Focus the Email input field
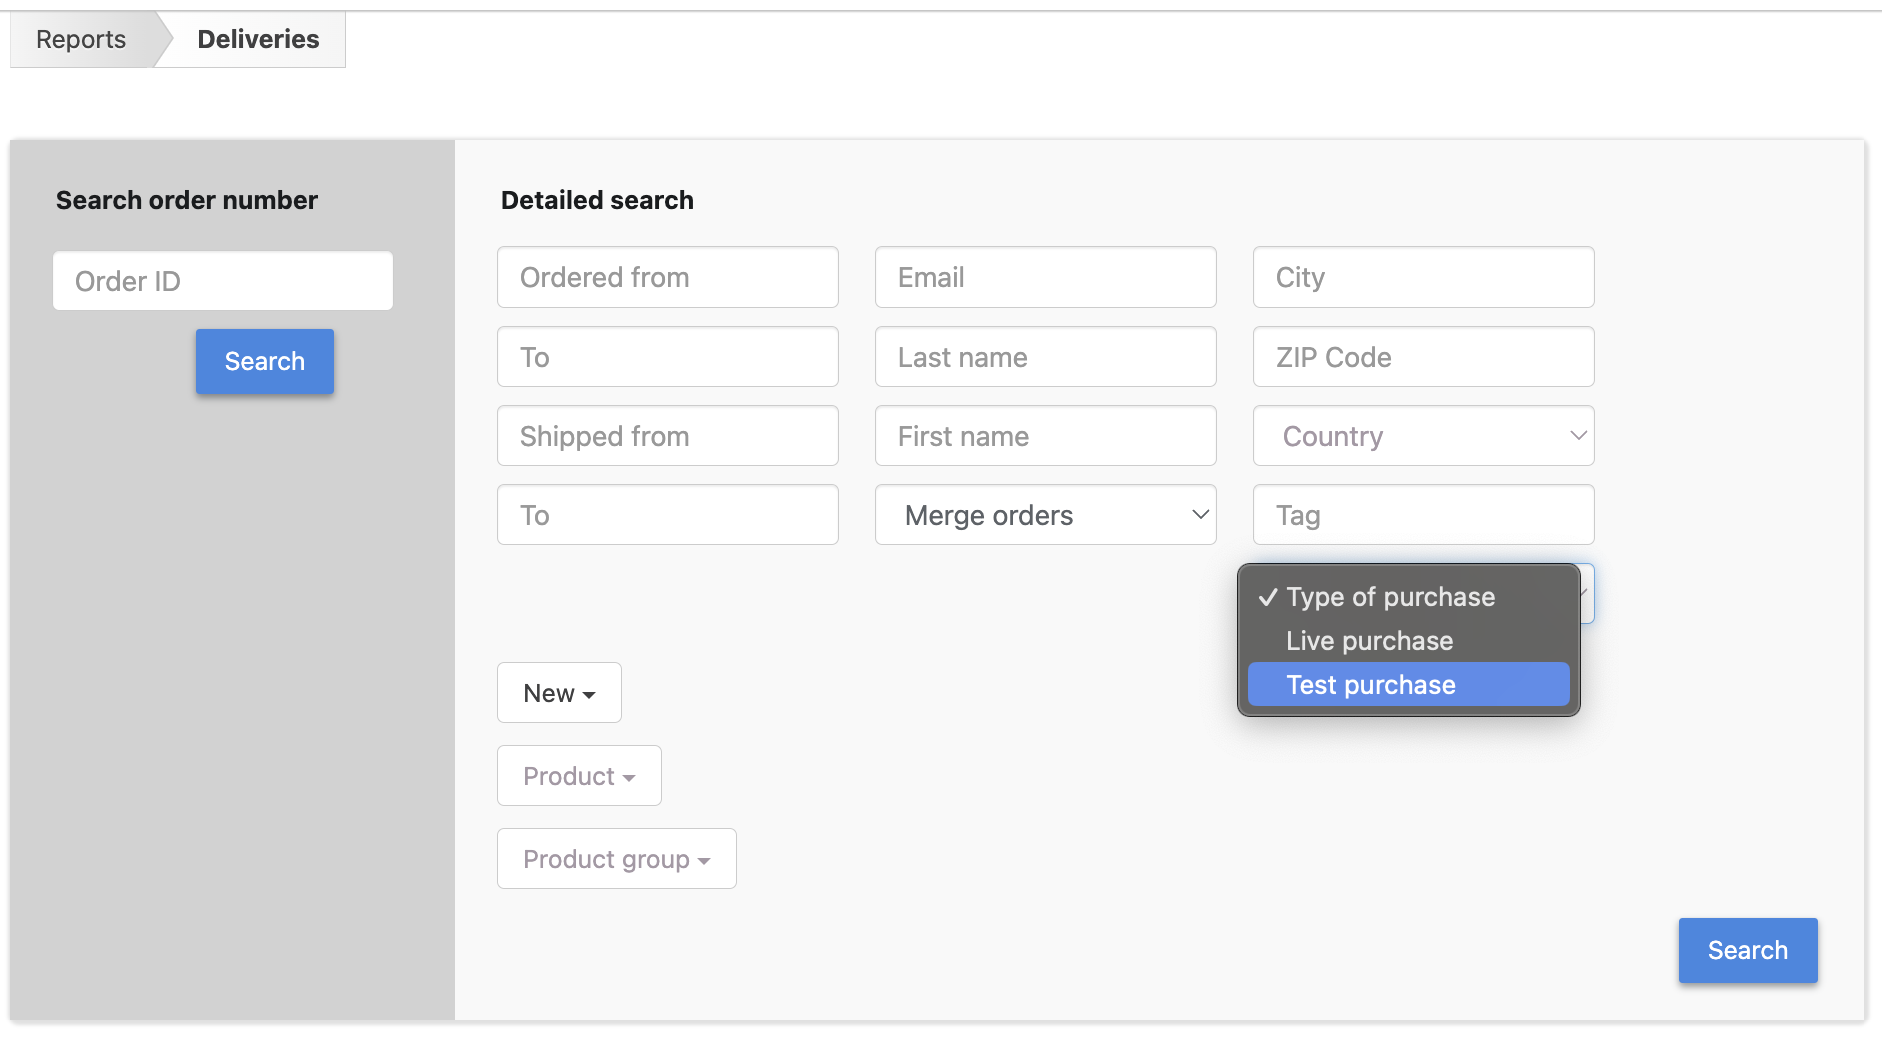The height and width of the screenshot is (1038, 1882). [1045, 277]
